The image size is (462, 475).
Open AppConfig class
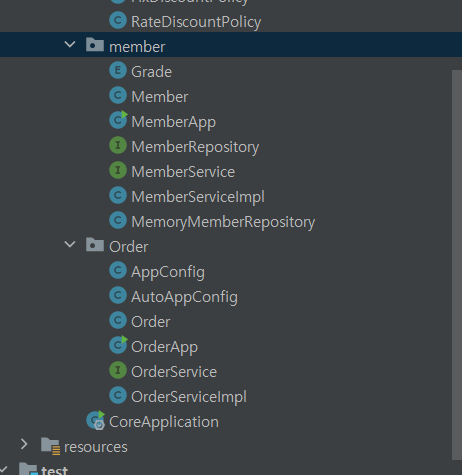pyautogui.click(x=168, y=272)
